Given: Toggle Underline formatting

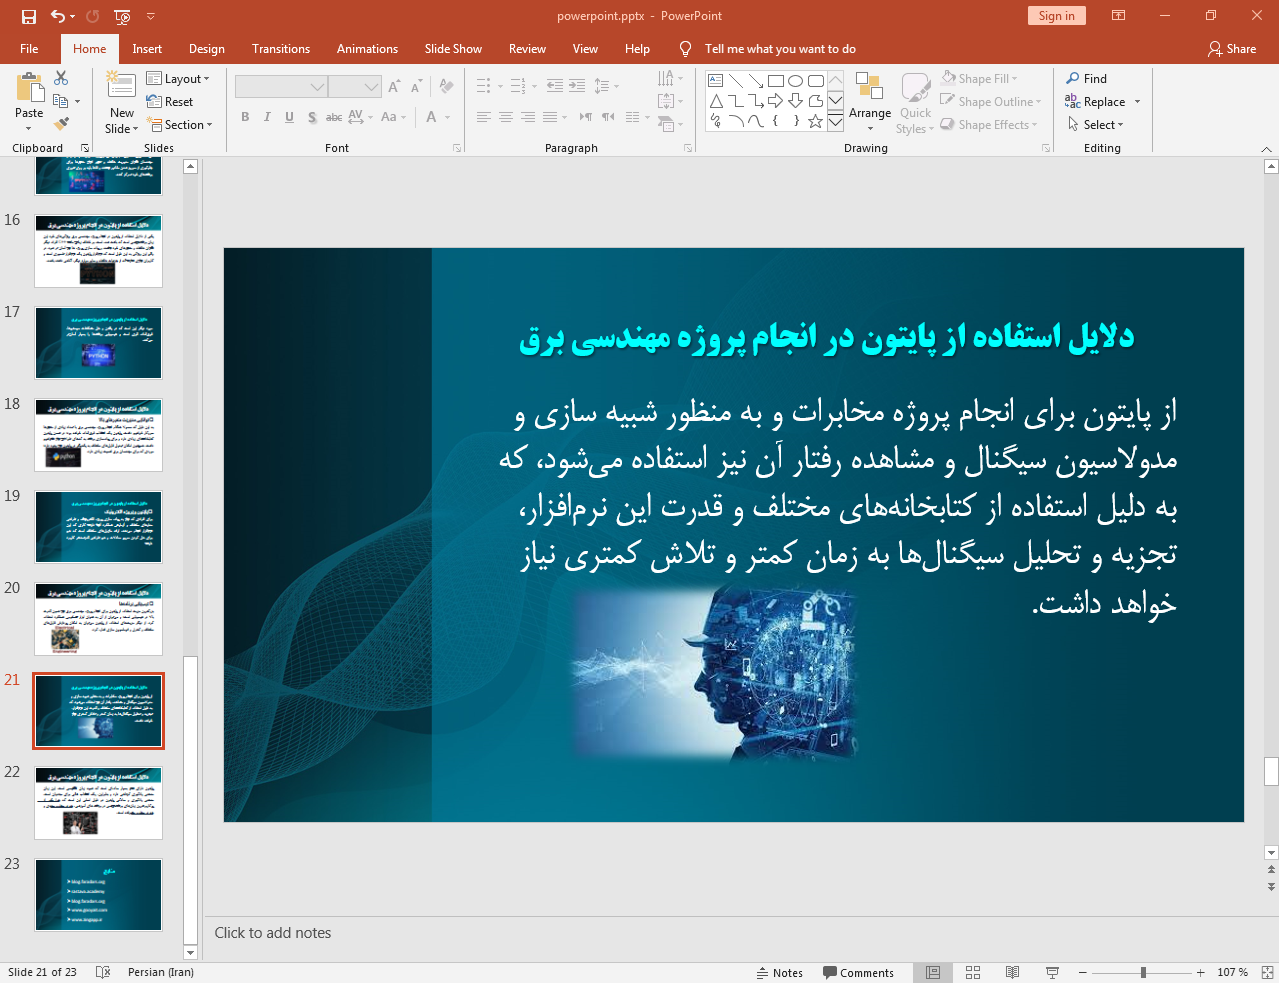Looking at the screenshot, I should click(289, 117).
